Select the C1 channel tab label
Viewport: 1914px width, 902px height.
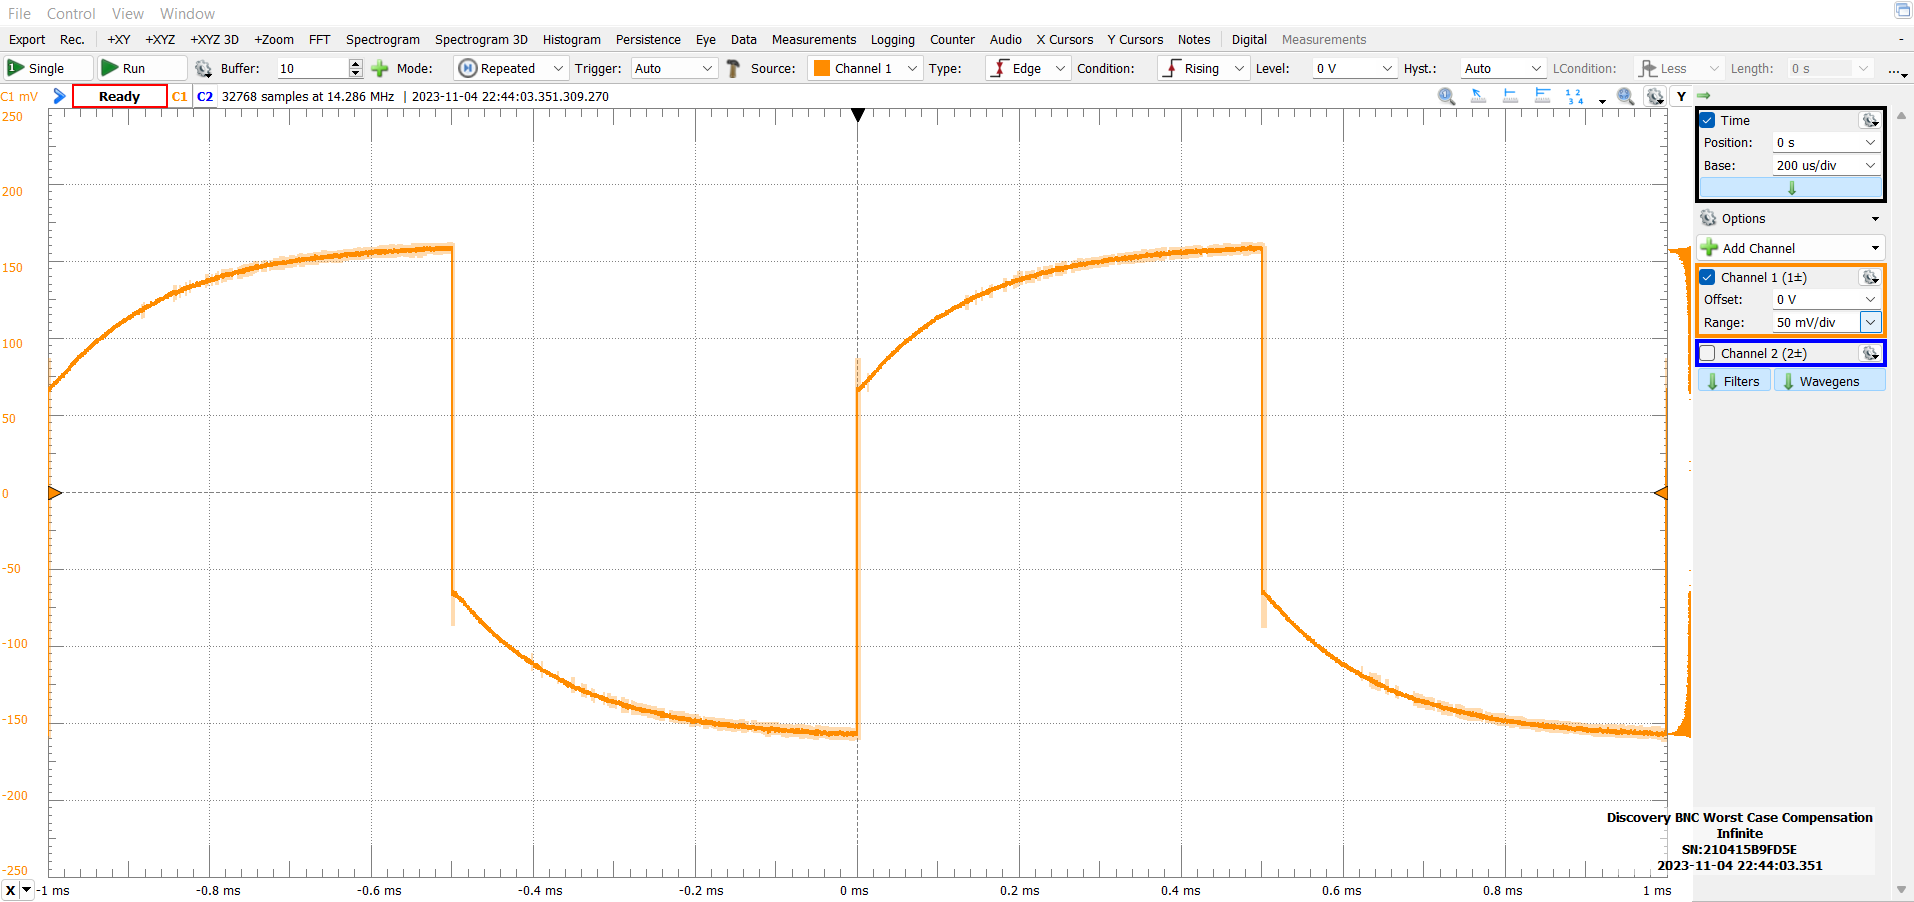click(180, 97)
